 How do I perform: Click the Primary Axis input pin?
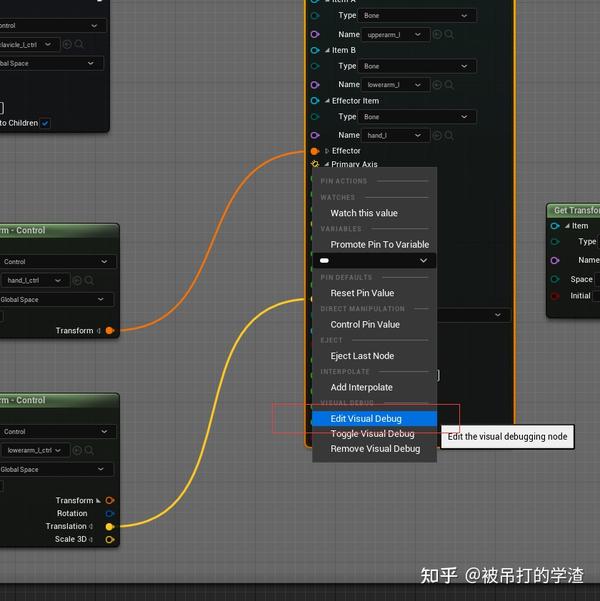[x=315, y=164]
